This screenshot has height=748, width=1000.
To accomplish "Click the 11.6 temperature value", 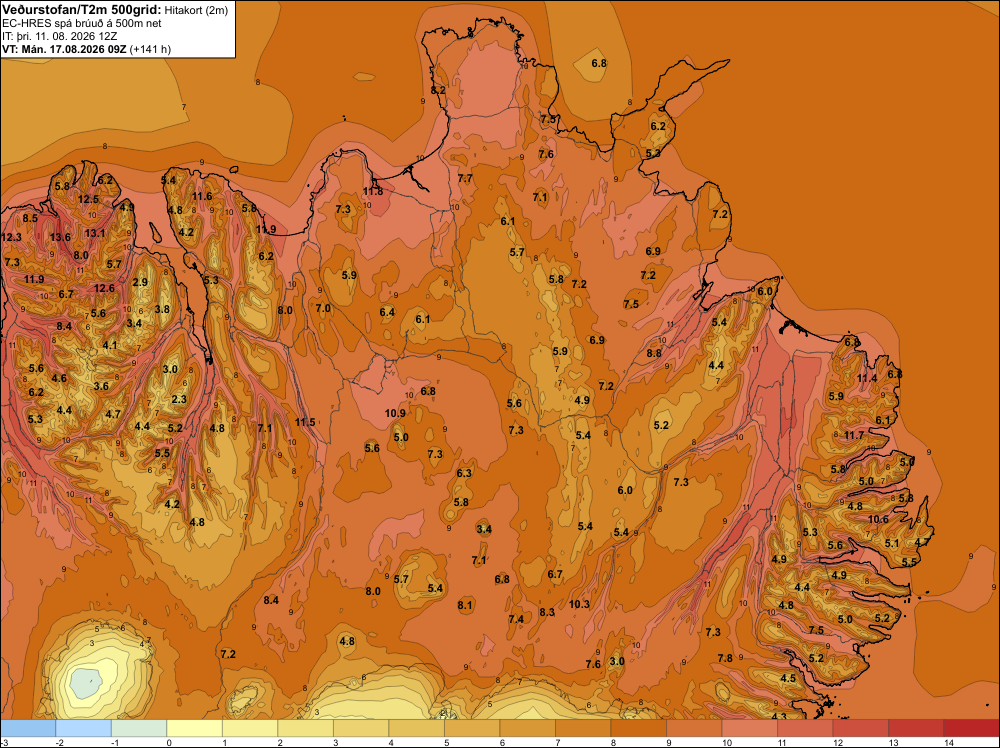I will (202, 196).
